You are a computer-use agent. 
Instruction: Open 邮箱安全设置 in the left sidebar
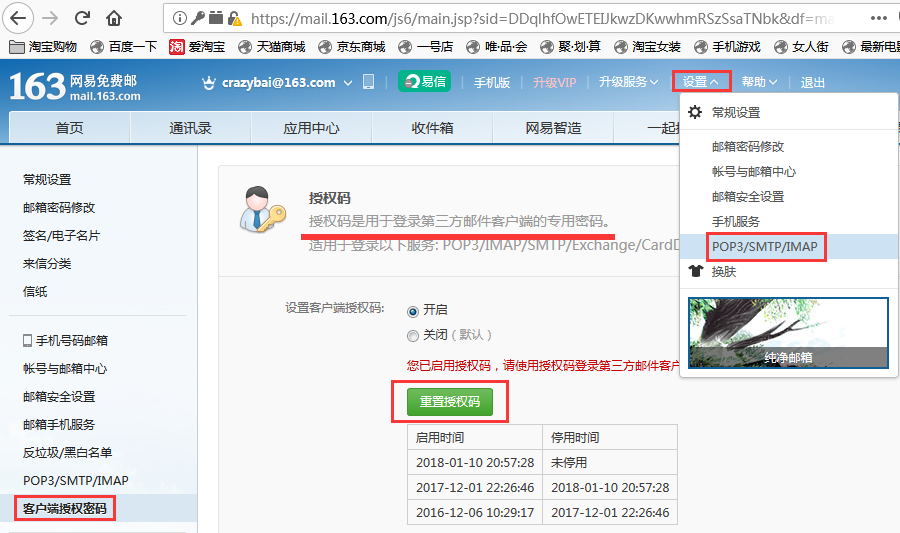tap(59, 397)
